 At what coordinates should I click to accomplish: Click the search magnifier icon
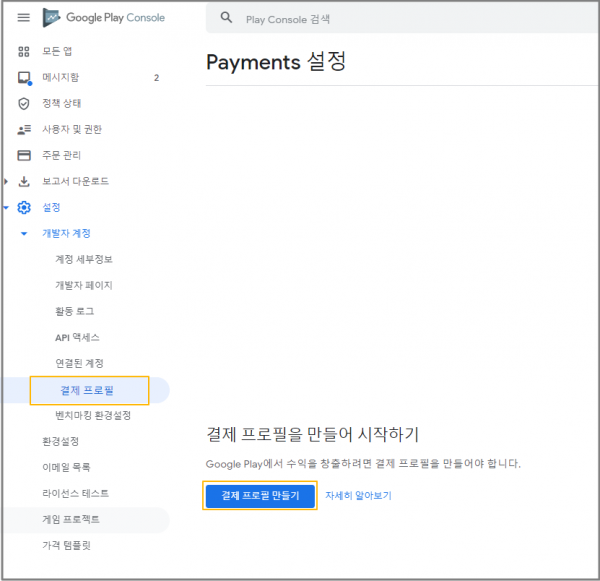click(226, 18)
